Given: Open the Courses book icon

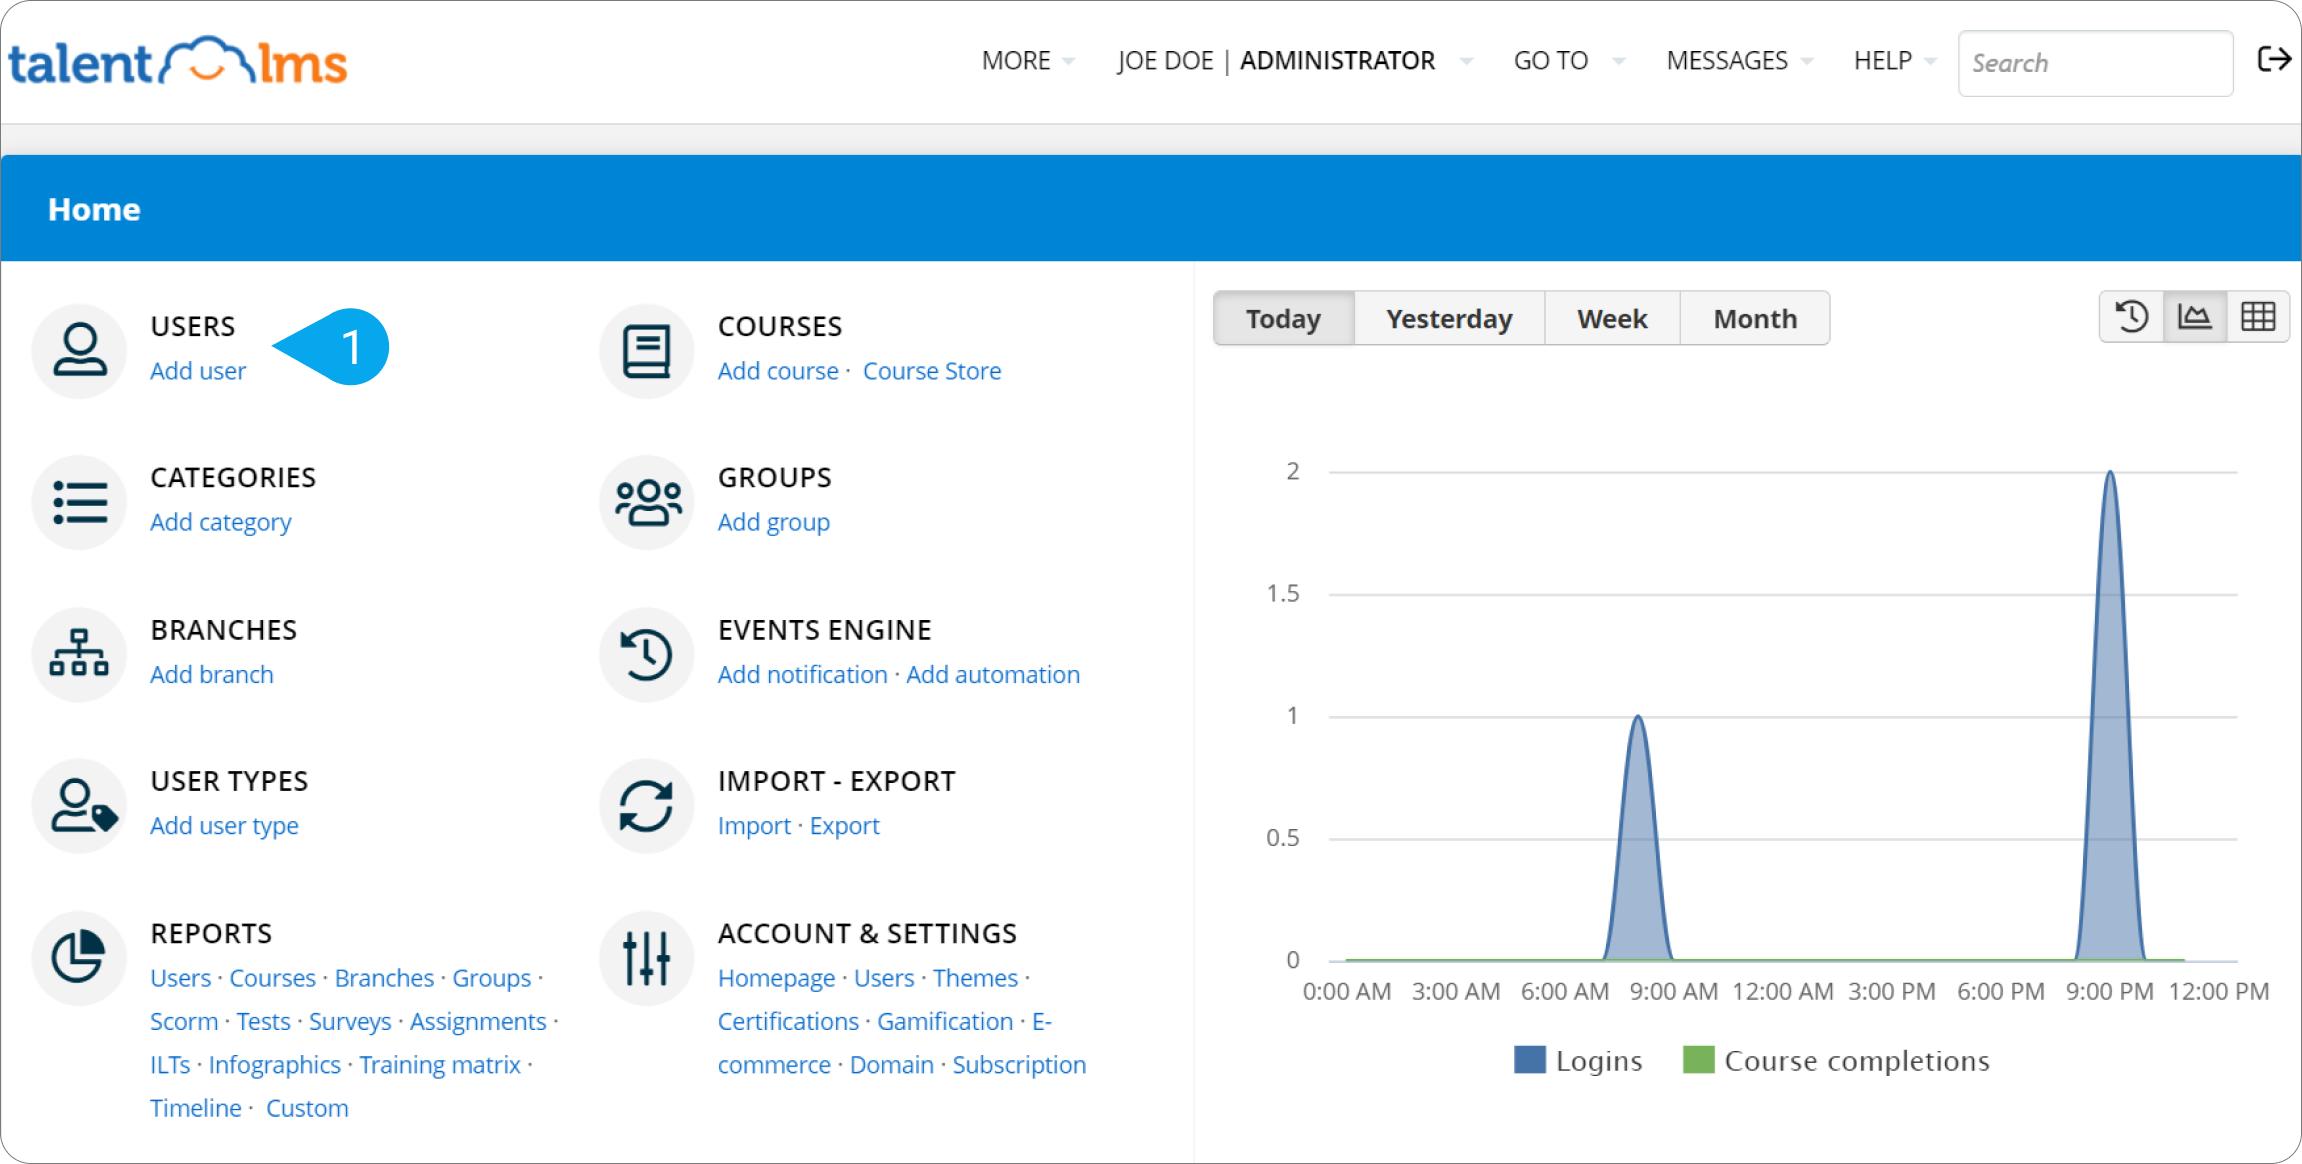Looking at the screenshot, I should pos(647,350).
